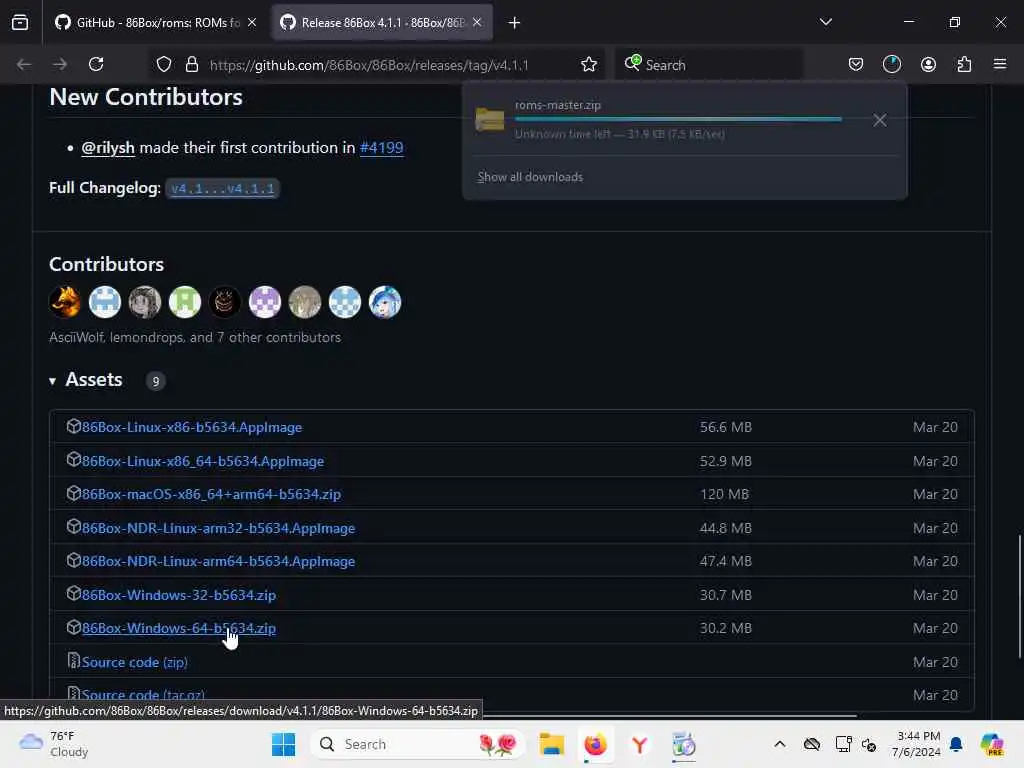
Task: Open a new browser tab
Action: (515, 23)
